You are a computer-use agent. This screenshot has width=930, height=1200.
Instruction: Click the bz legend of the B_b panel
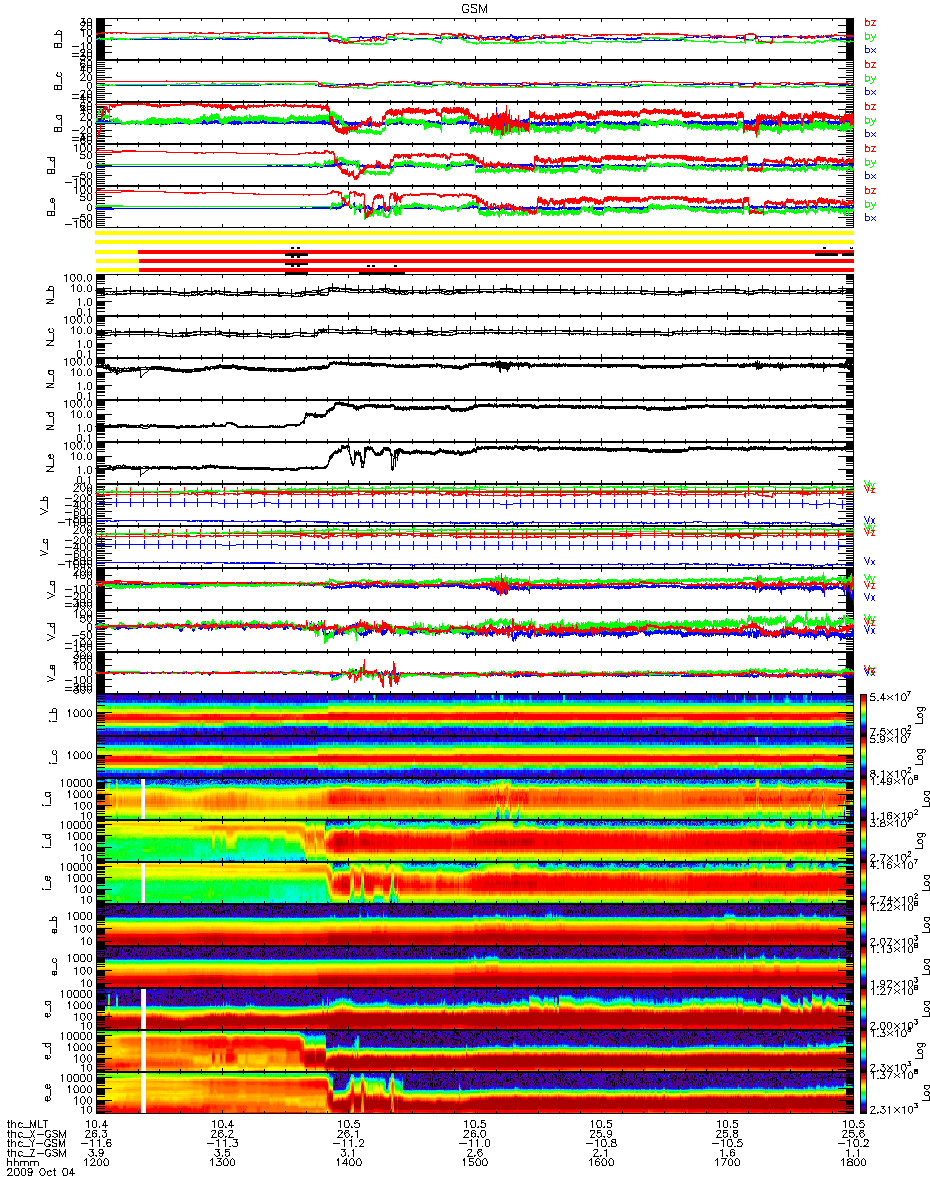[x=870, y=22]
